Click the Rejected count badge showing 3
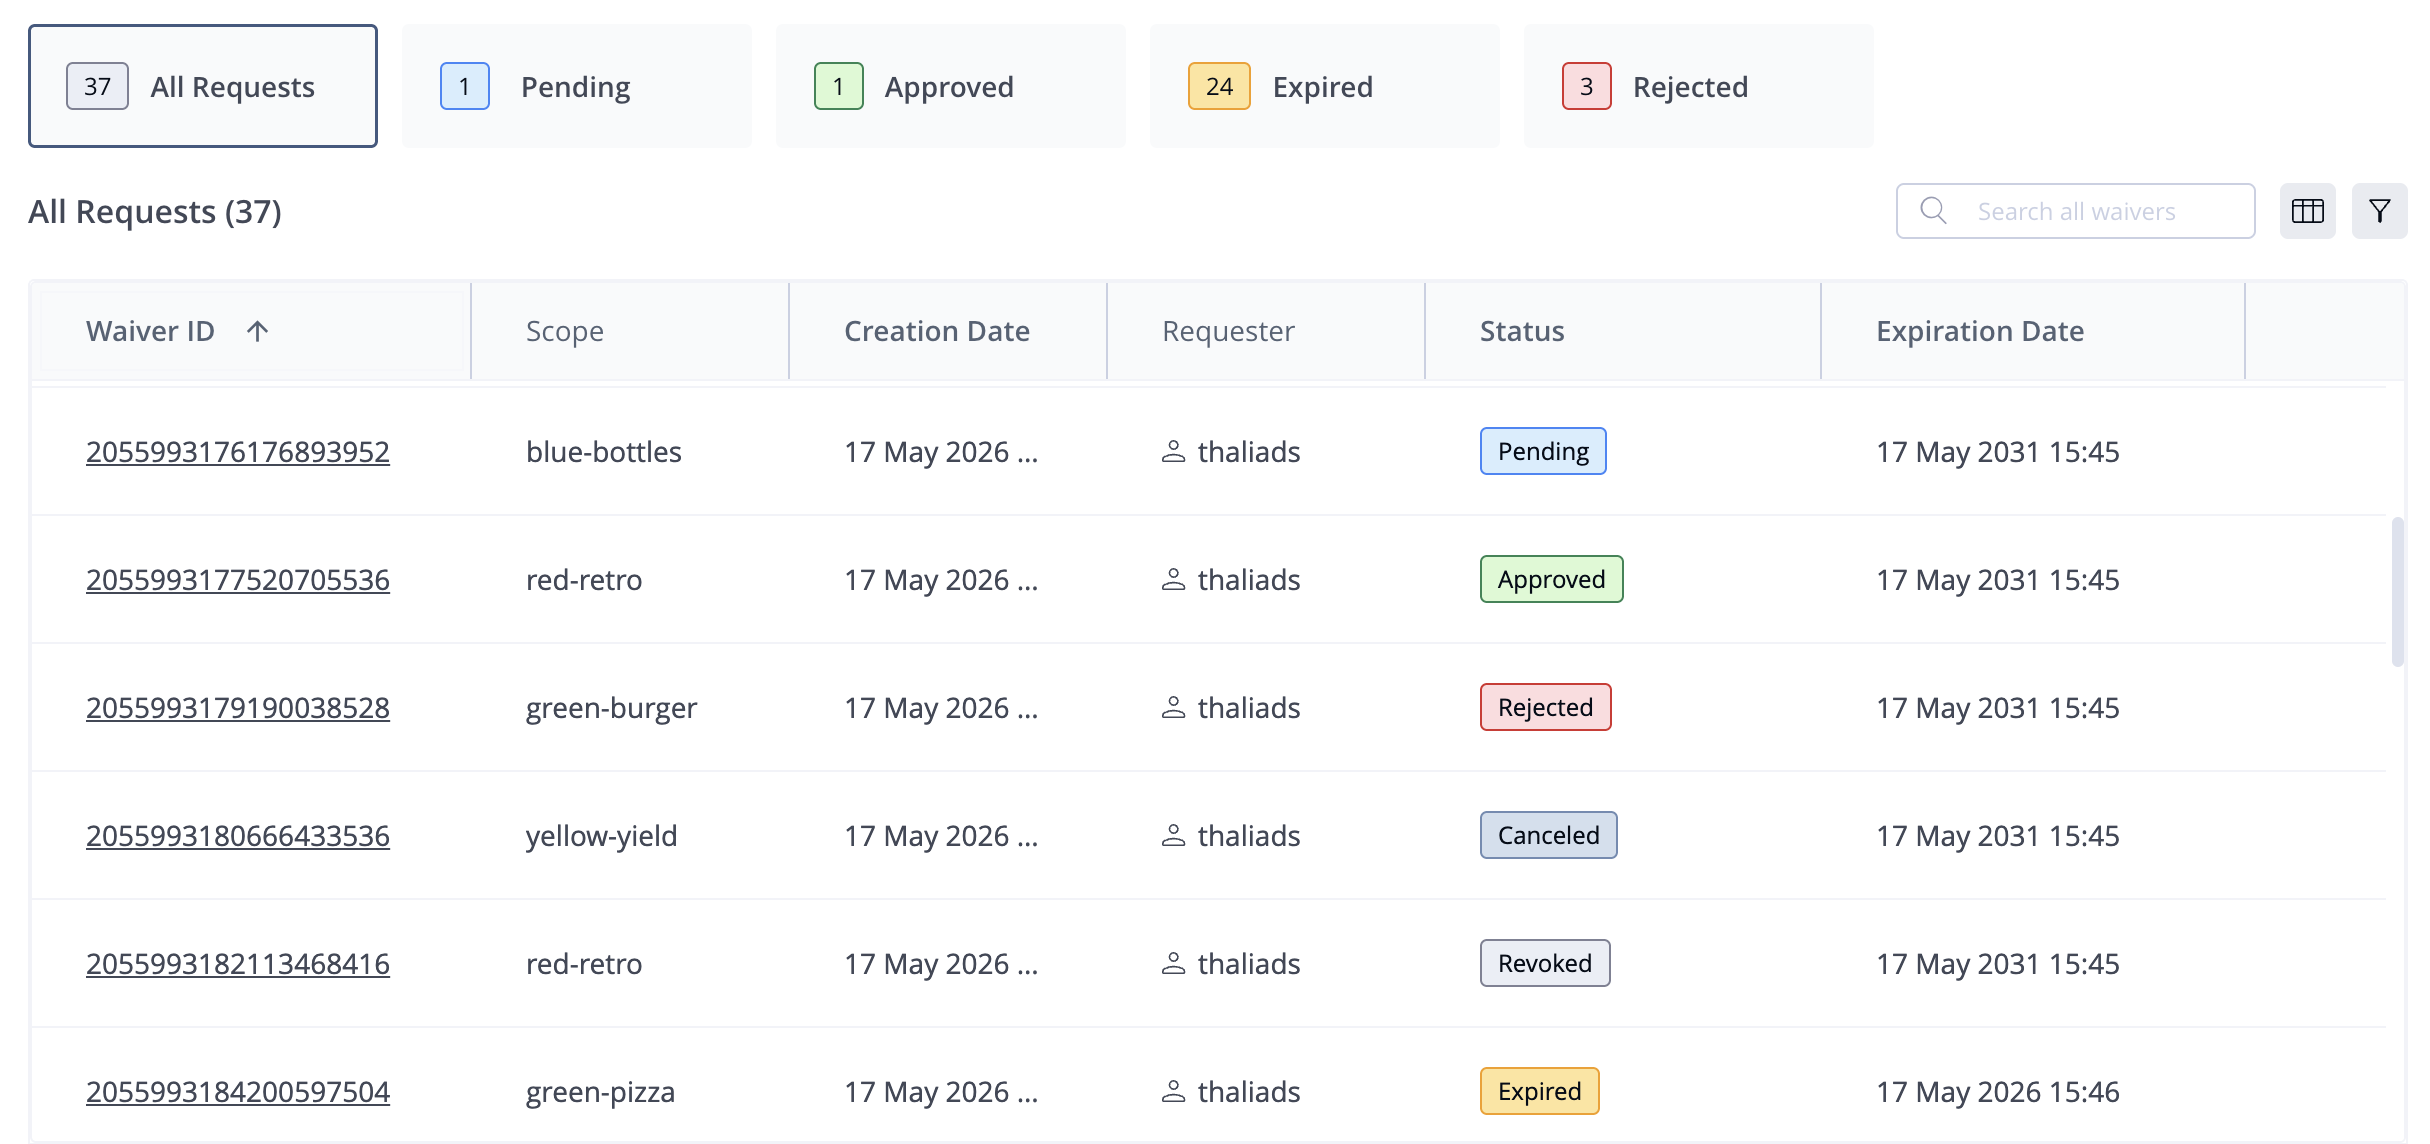This screenshot has height=1144, width=2430. pos(1587,87)
